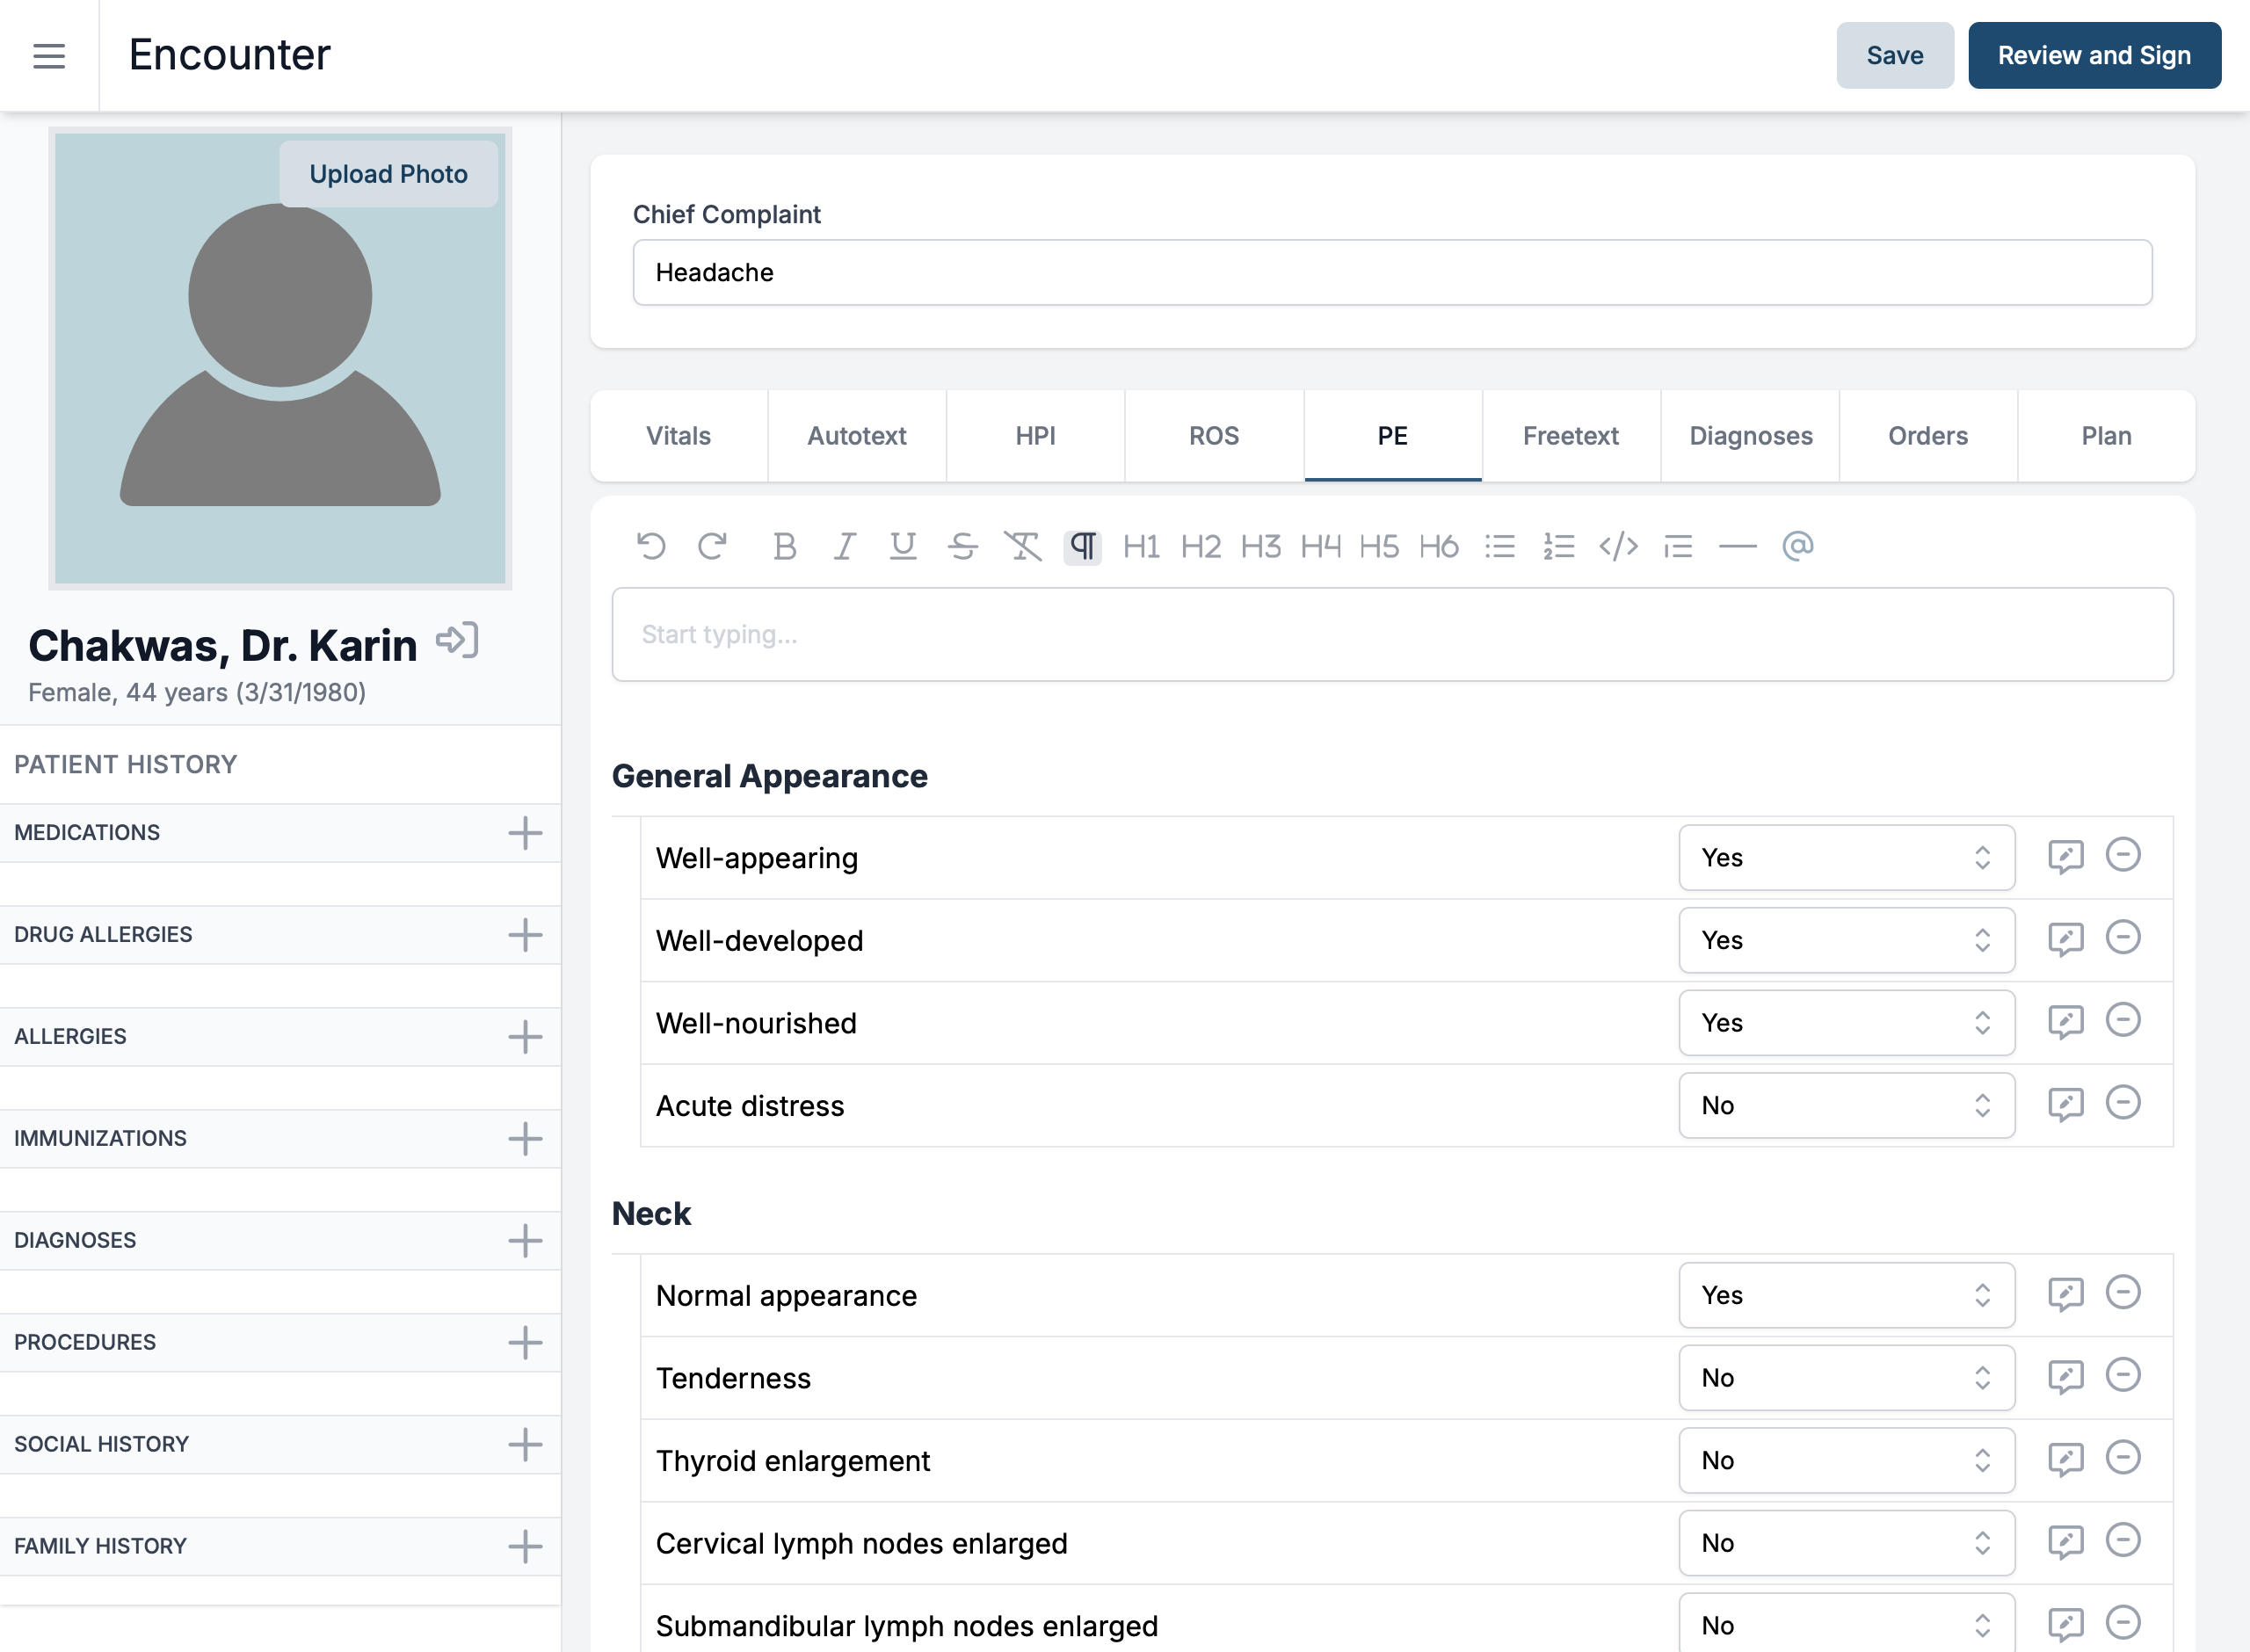Screen dimensions: 2250x1652
Task: Toggle paragraph formatting button
Action: [x=1082, y=546]
